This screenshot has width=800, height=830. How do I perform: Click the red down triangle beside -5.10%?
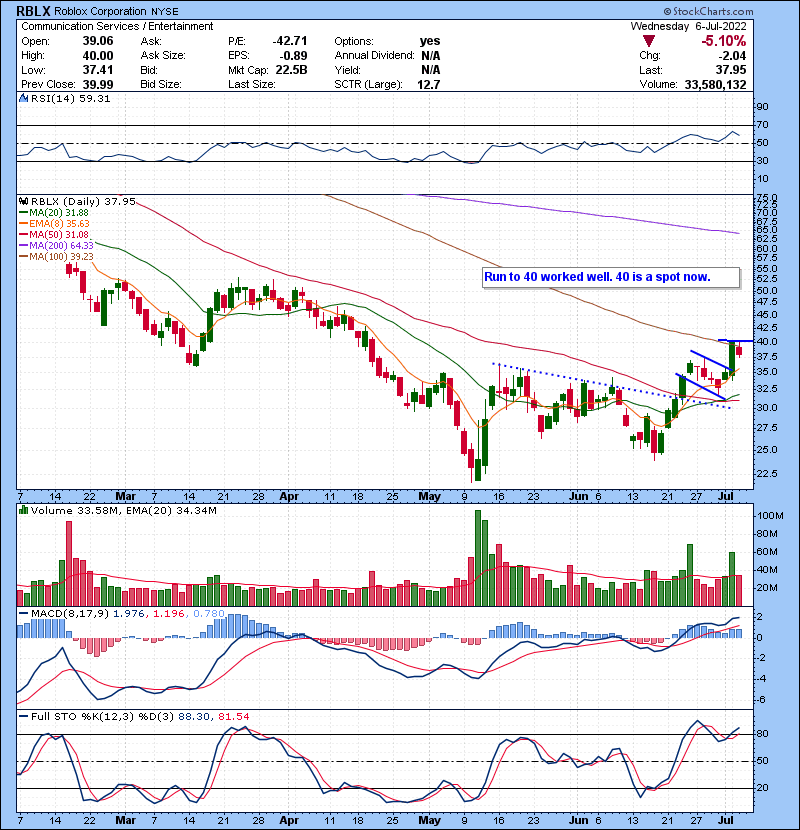coord(649,41)
